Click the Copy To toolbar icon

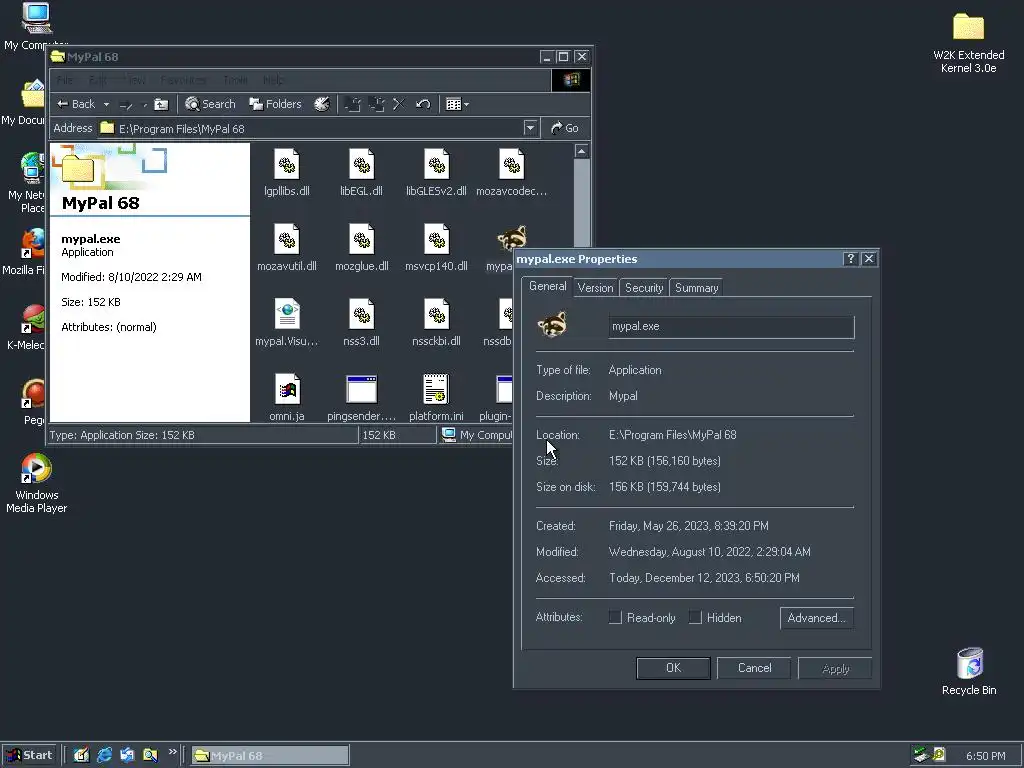point(376,104)
